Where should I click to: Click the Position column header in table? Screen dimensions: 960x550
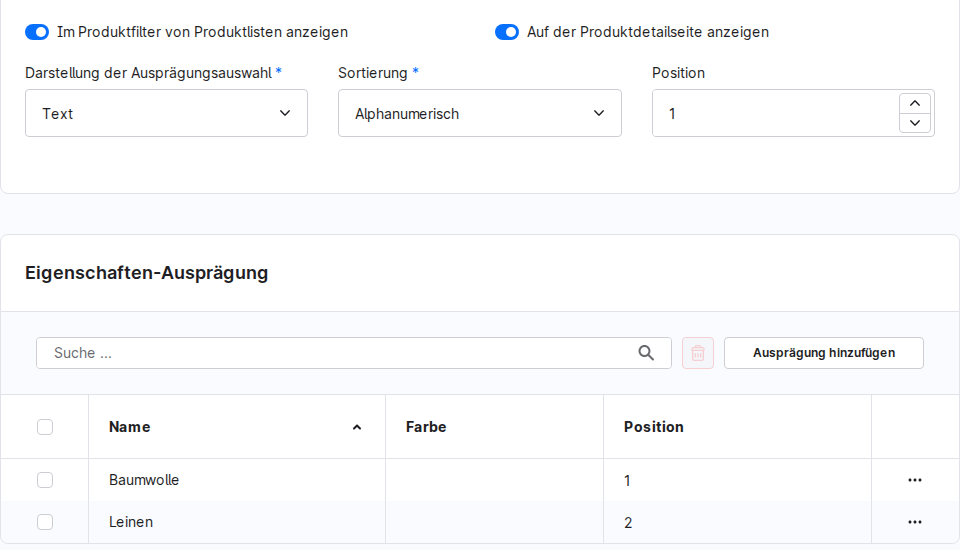click(737, 427)
